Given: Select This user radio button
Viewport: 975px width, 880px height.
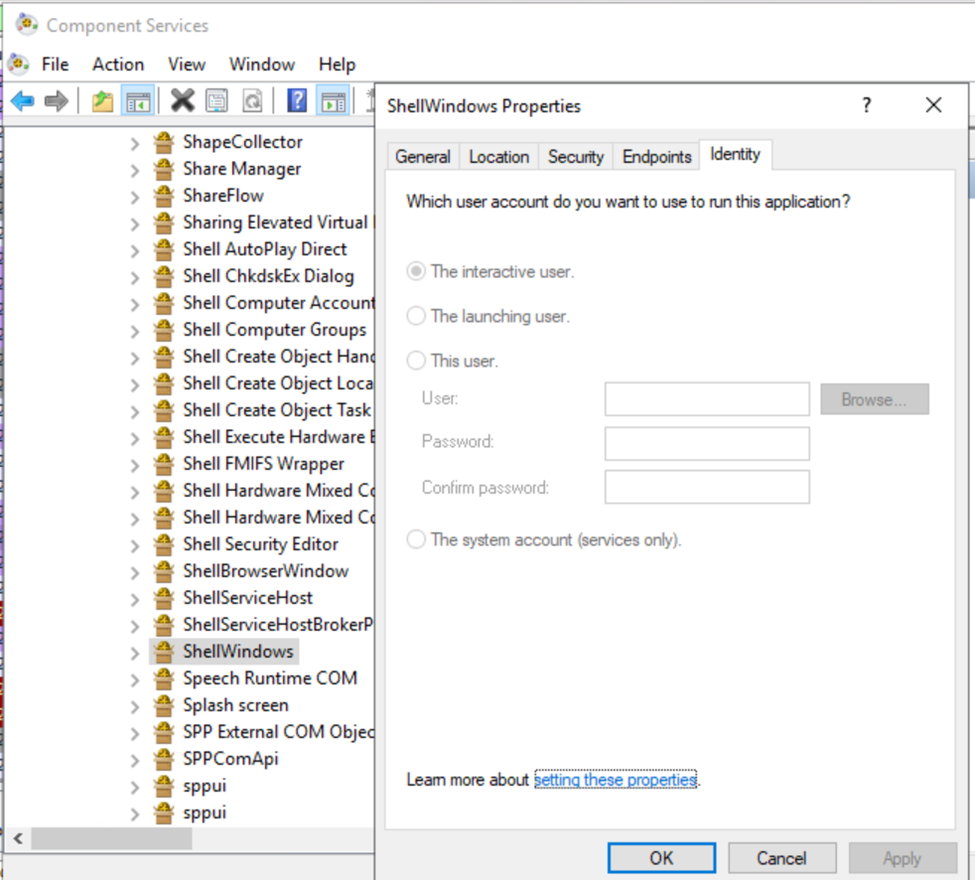Looking at the screenshot, I should pyautogui.click(x=416, y=360).
